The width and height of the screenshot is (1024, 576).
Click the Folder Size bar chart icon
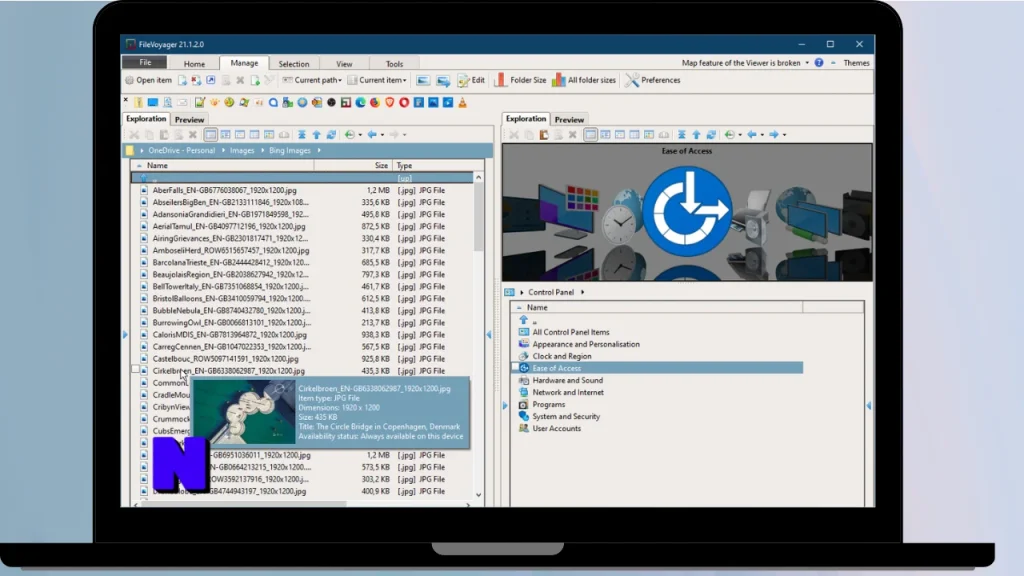pyautogui.click(x=500, y=80)
